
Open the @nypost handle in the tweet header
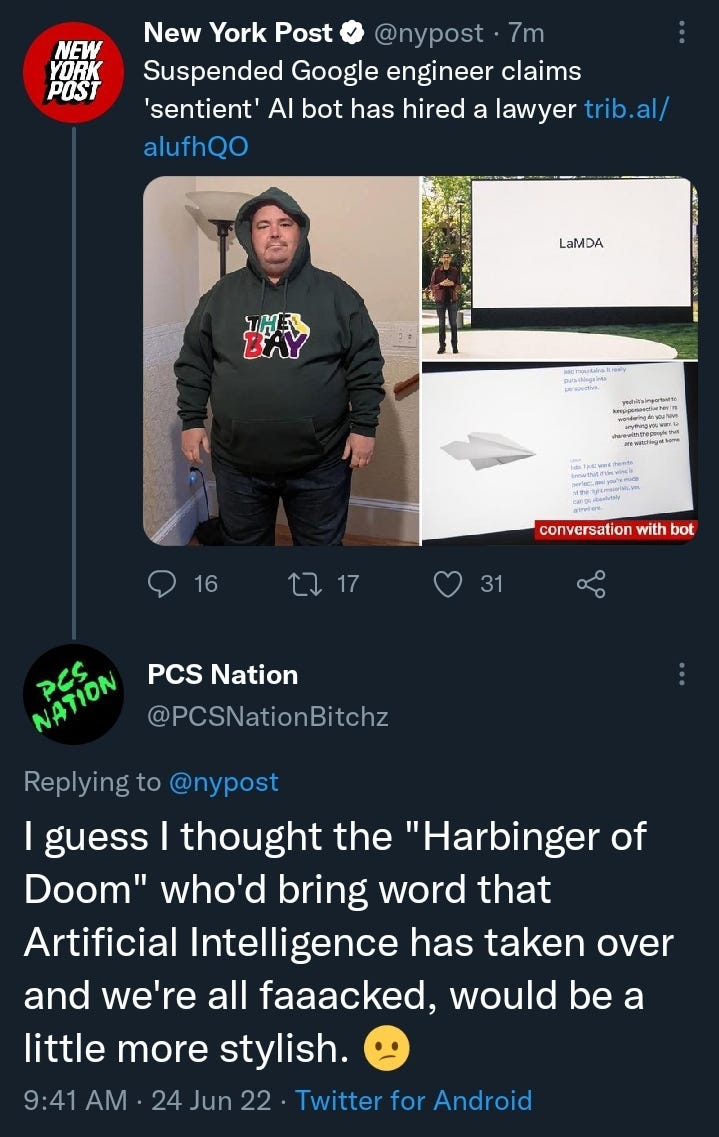click(x=428, y=33)
